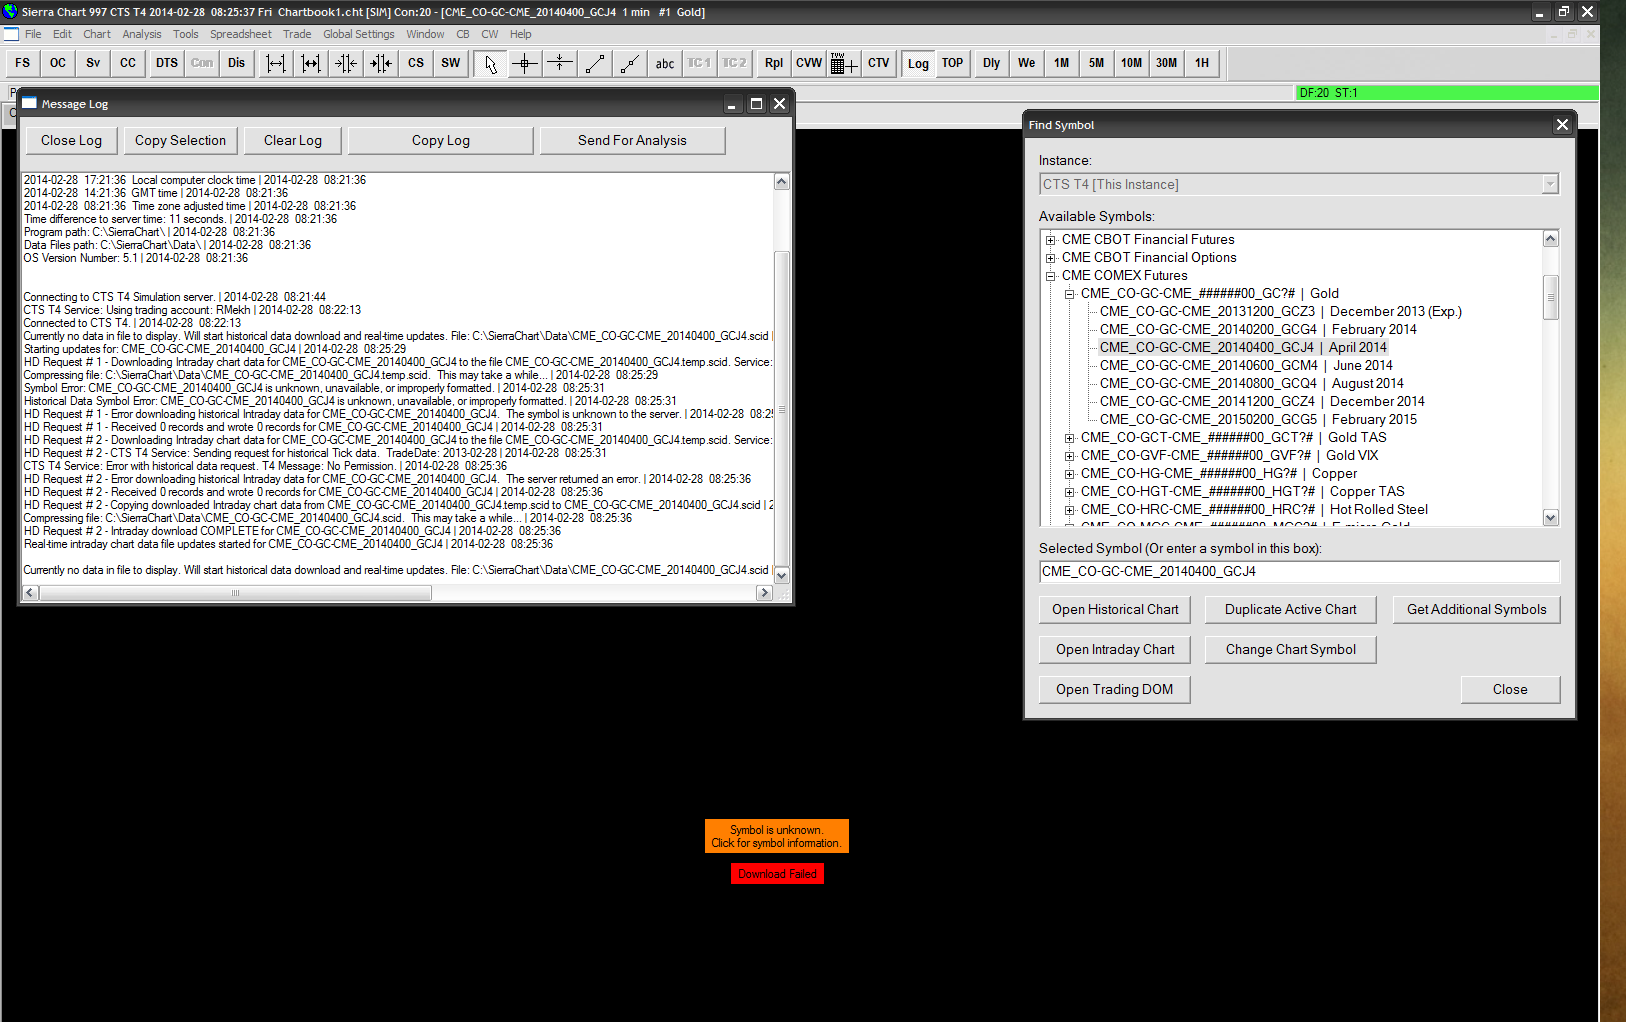Click Open Intraday Chart button
1626x1022 pixels.
(1115, 650)
